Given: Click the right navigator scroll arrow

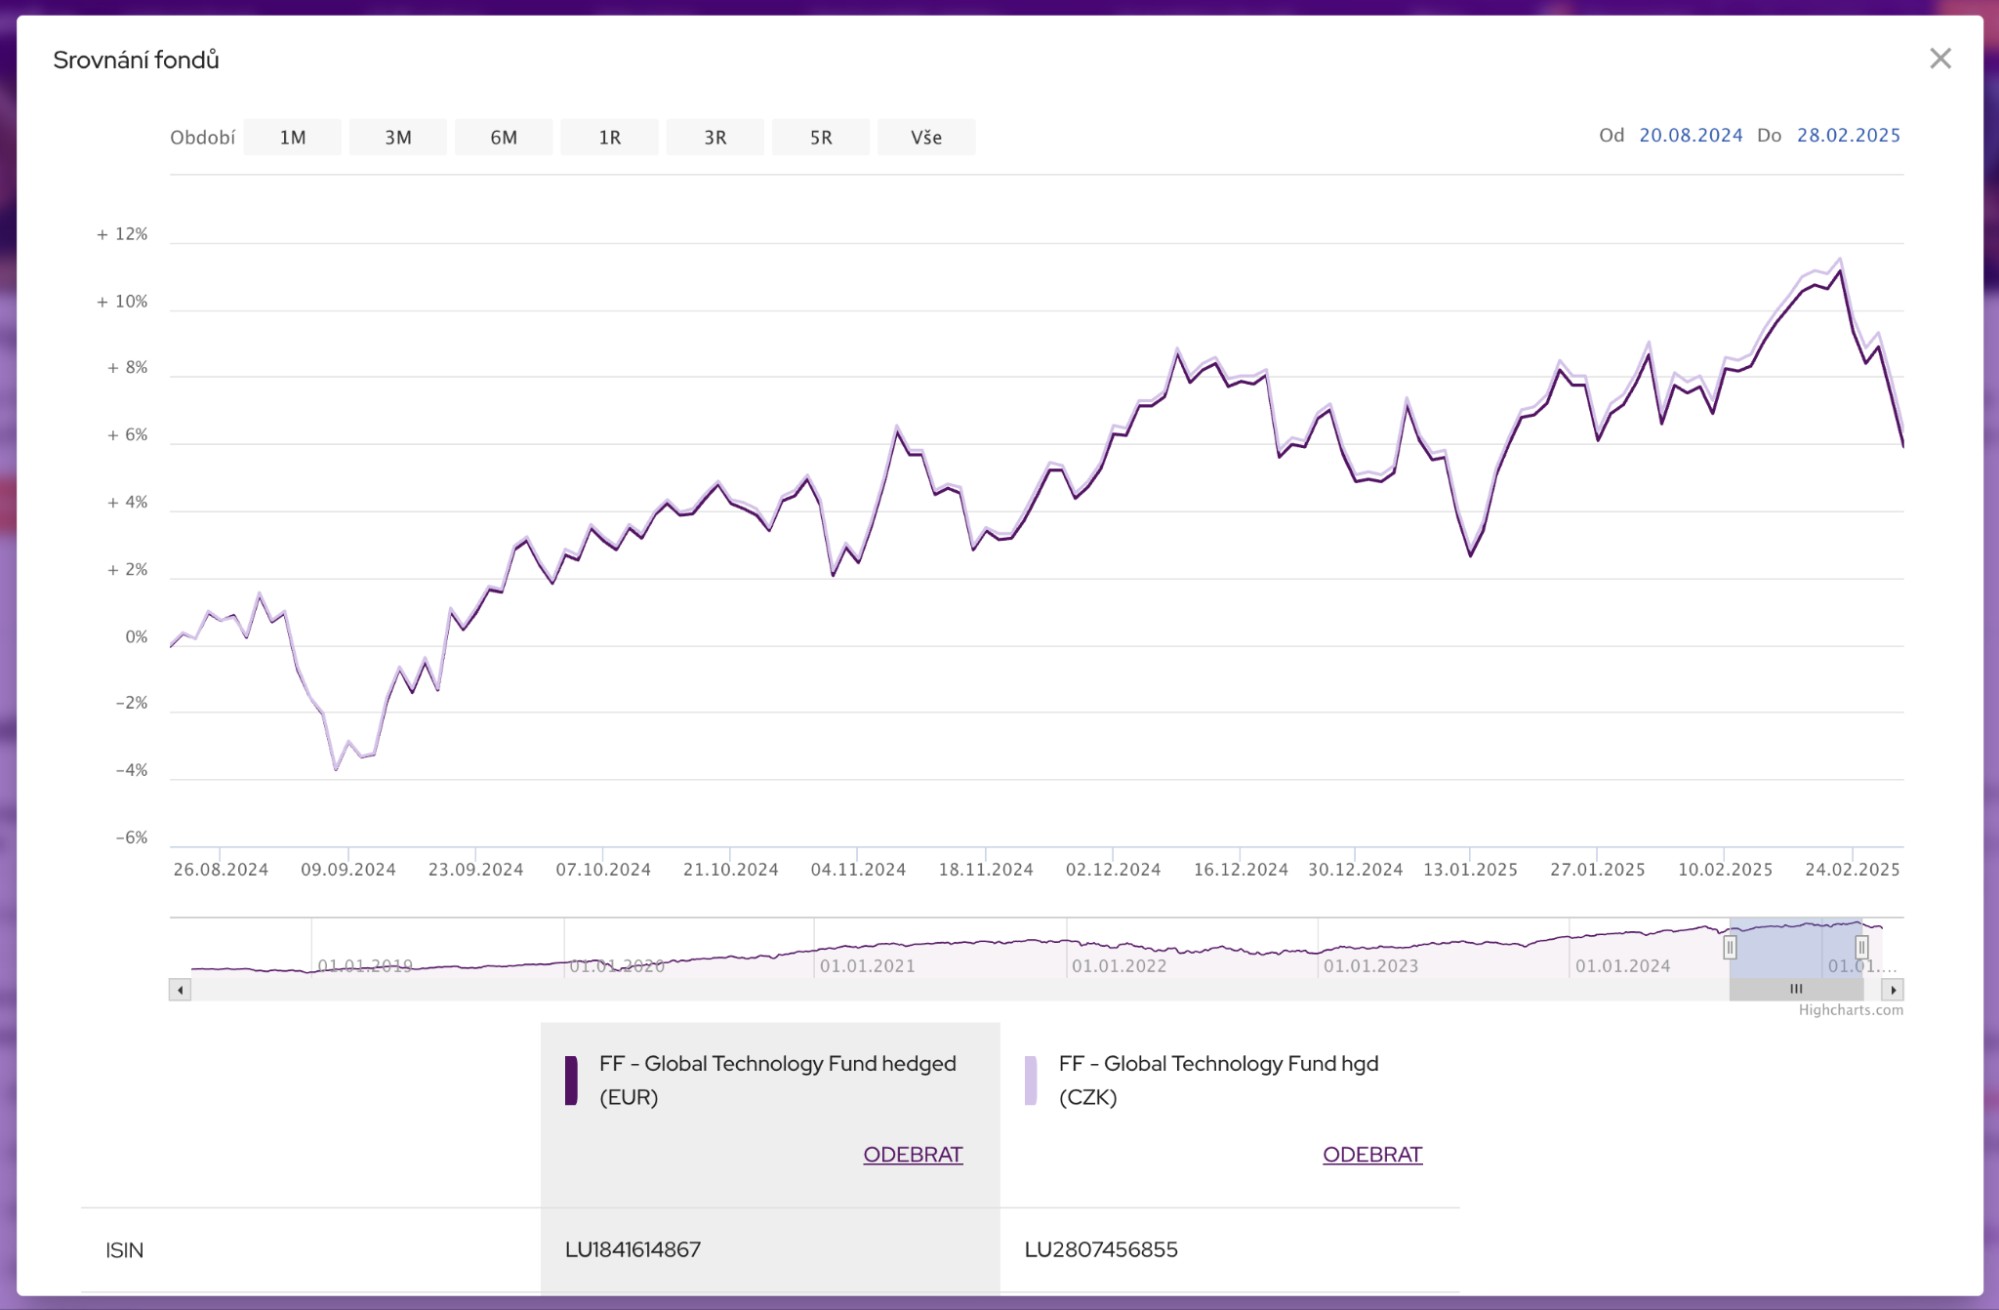Looking at the screenshot, I should pos(1893,988).
